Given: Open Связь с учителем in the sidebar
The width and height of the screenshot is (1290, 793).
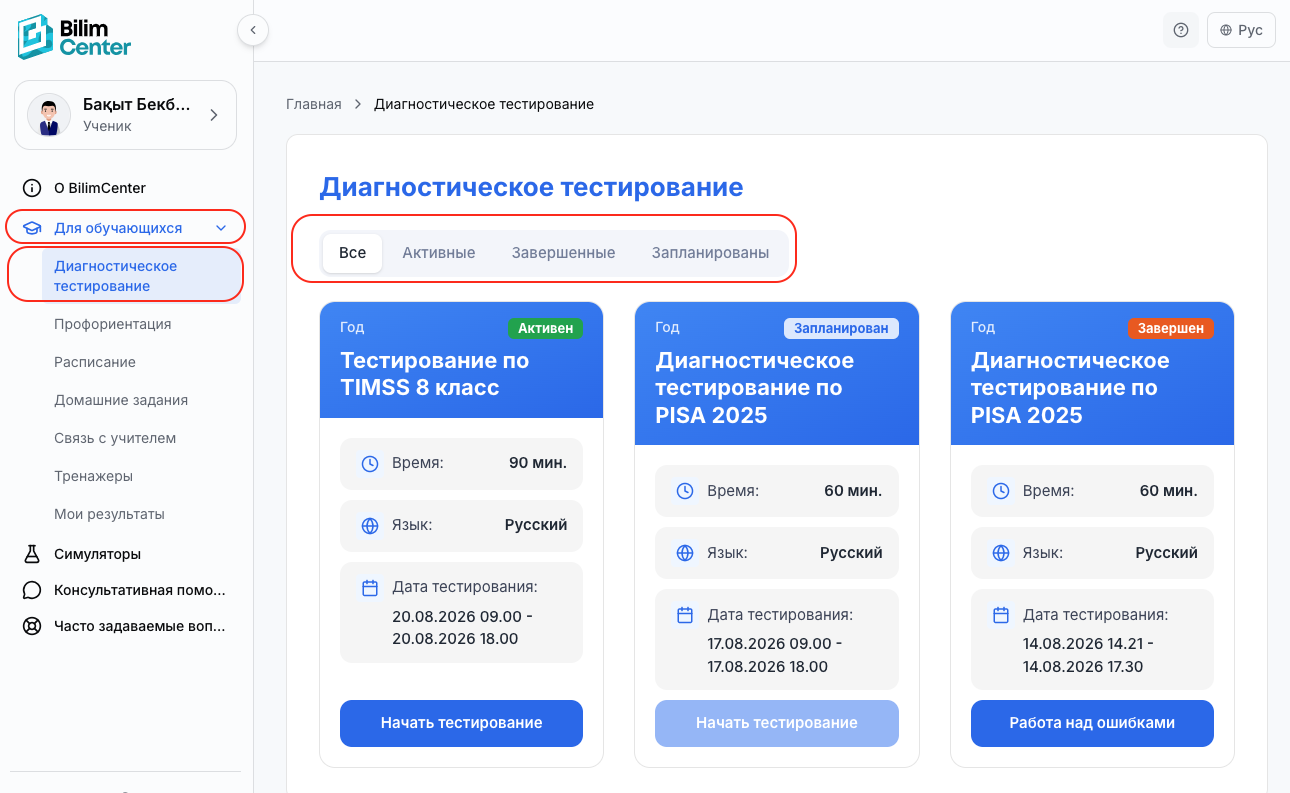Looking at the screenshot, I should tap(115, 438).
